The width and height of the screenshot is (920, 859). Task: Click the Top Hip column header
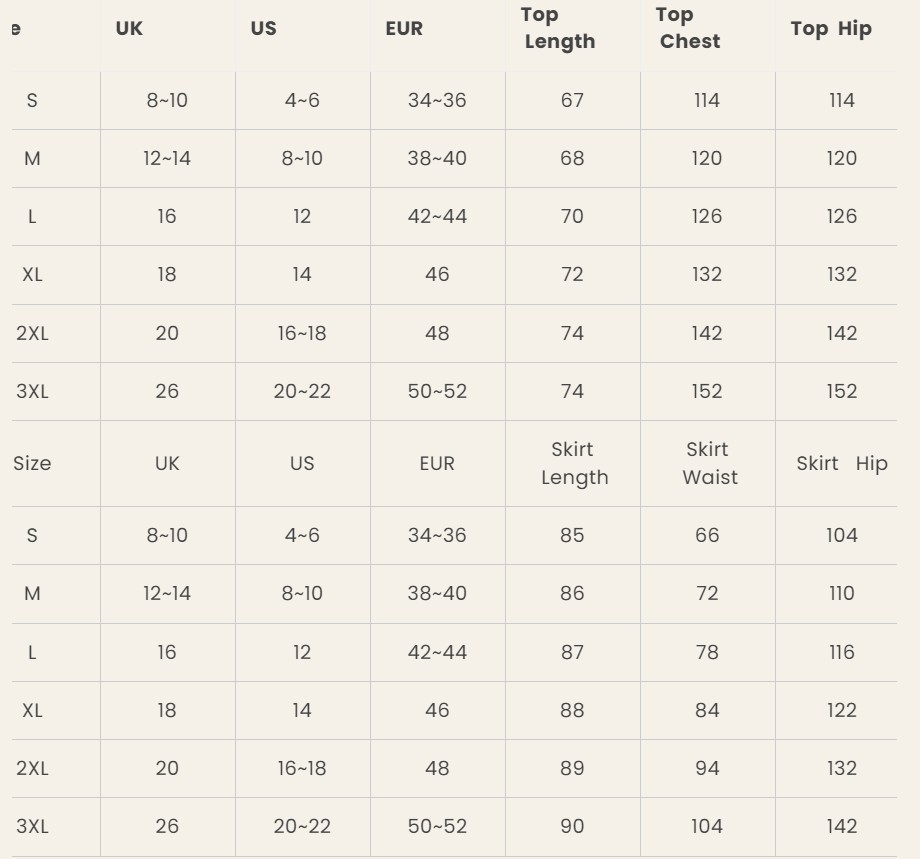point(831,29)
